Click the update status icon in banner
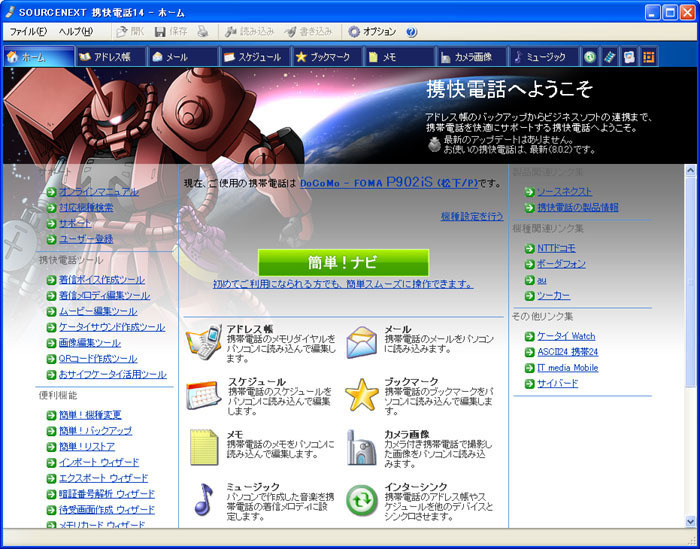Viewport: 700px width, 549px height. click(x=434, y=145)
